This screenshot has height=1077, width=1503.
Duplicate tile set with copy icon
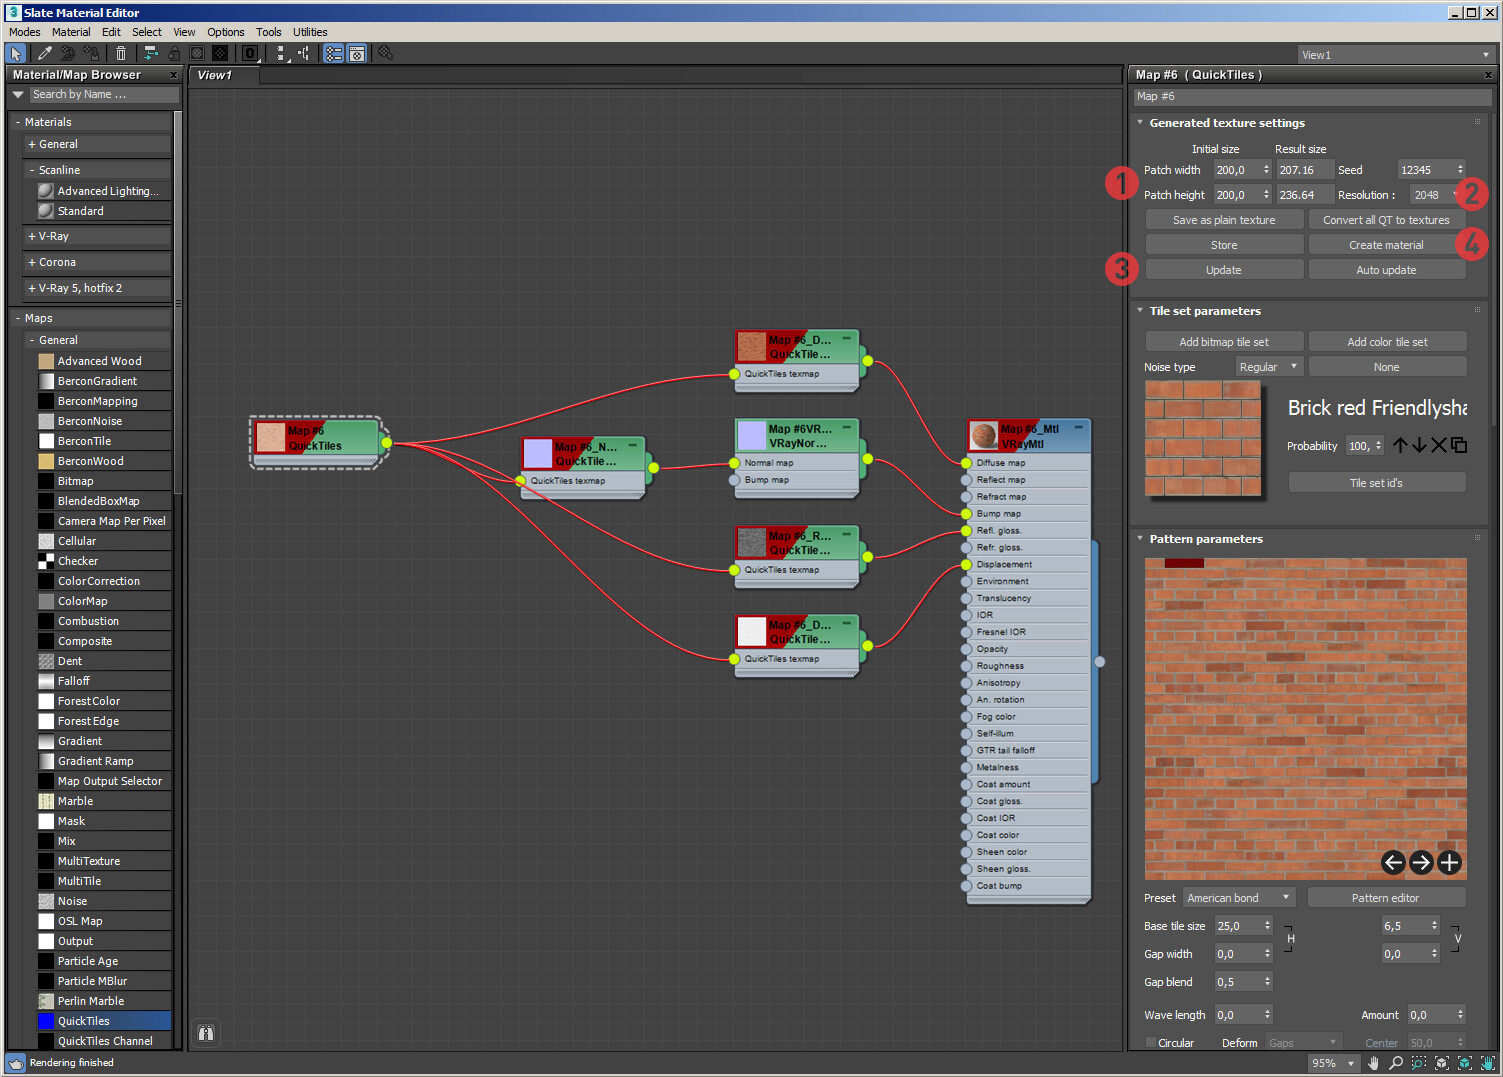(1459, 445)
